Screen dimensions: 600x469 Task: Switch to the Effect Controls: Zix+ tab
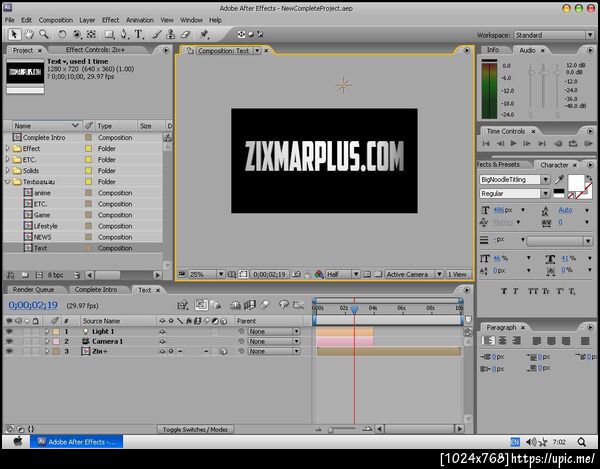95,50
